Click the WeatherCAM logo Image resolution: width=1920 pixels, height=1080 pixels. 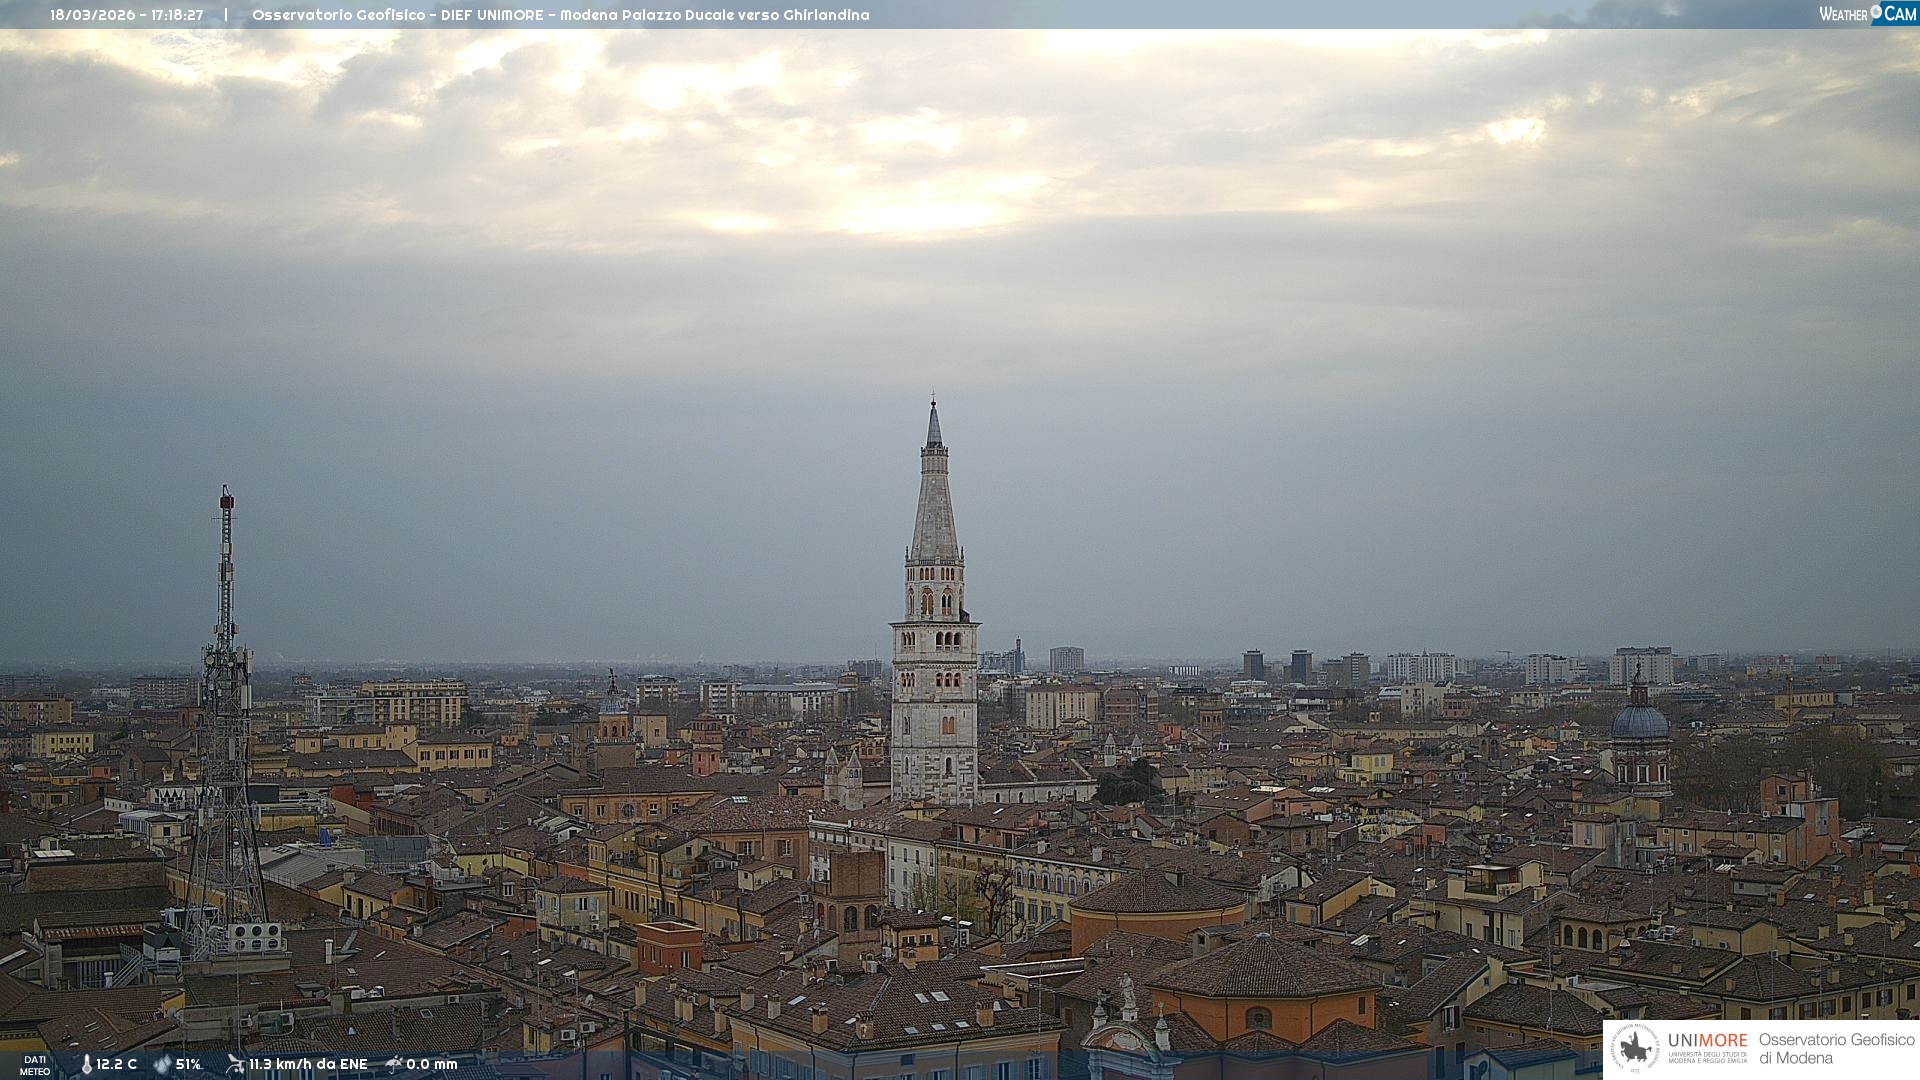point(1867,14)
